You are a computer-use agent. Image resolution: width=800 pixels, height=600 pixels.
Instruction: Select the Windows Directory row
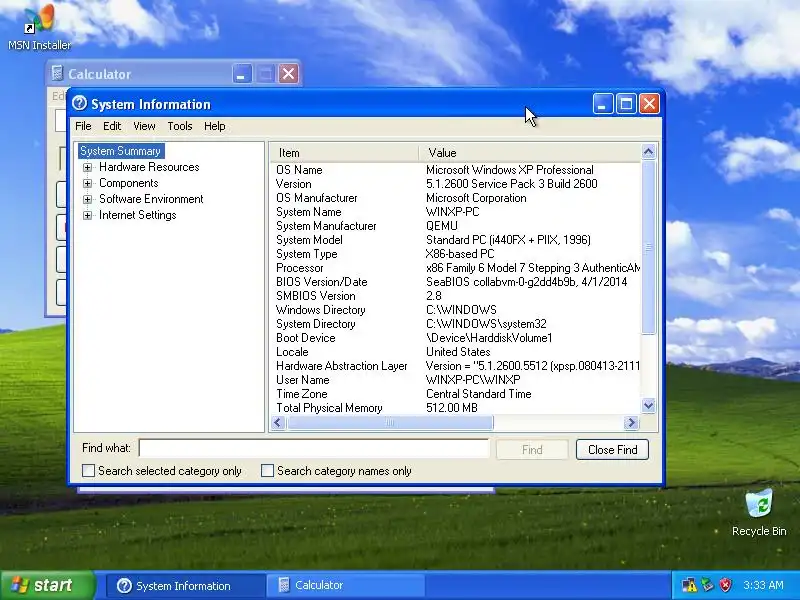pyautogui.click(x=455, y=310)
